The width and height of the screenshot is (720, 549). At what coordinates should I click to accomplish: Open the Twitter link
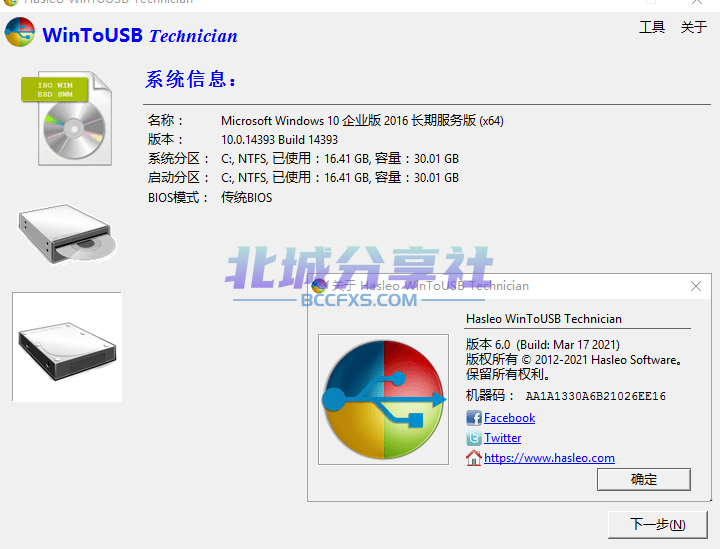click(502, 438)
